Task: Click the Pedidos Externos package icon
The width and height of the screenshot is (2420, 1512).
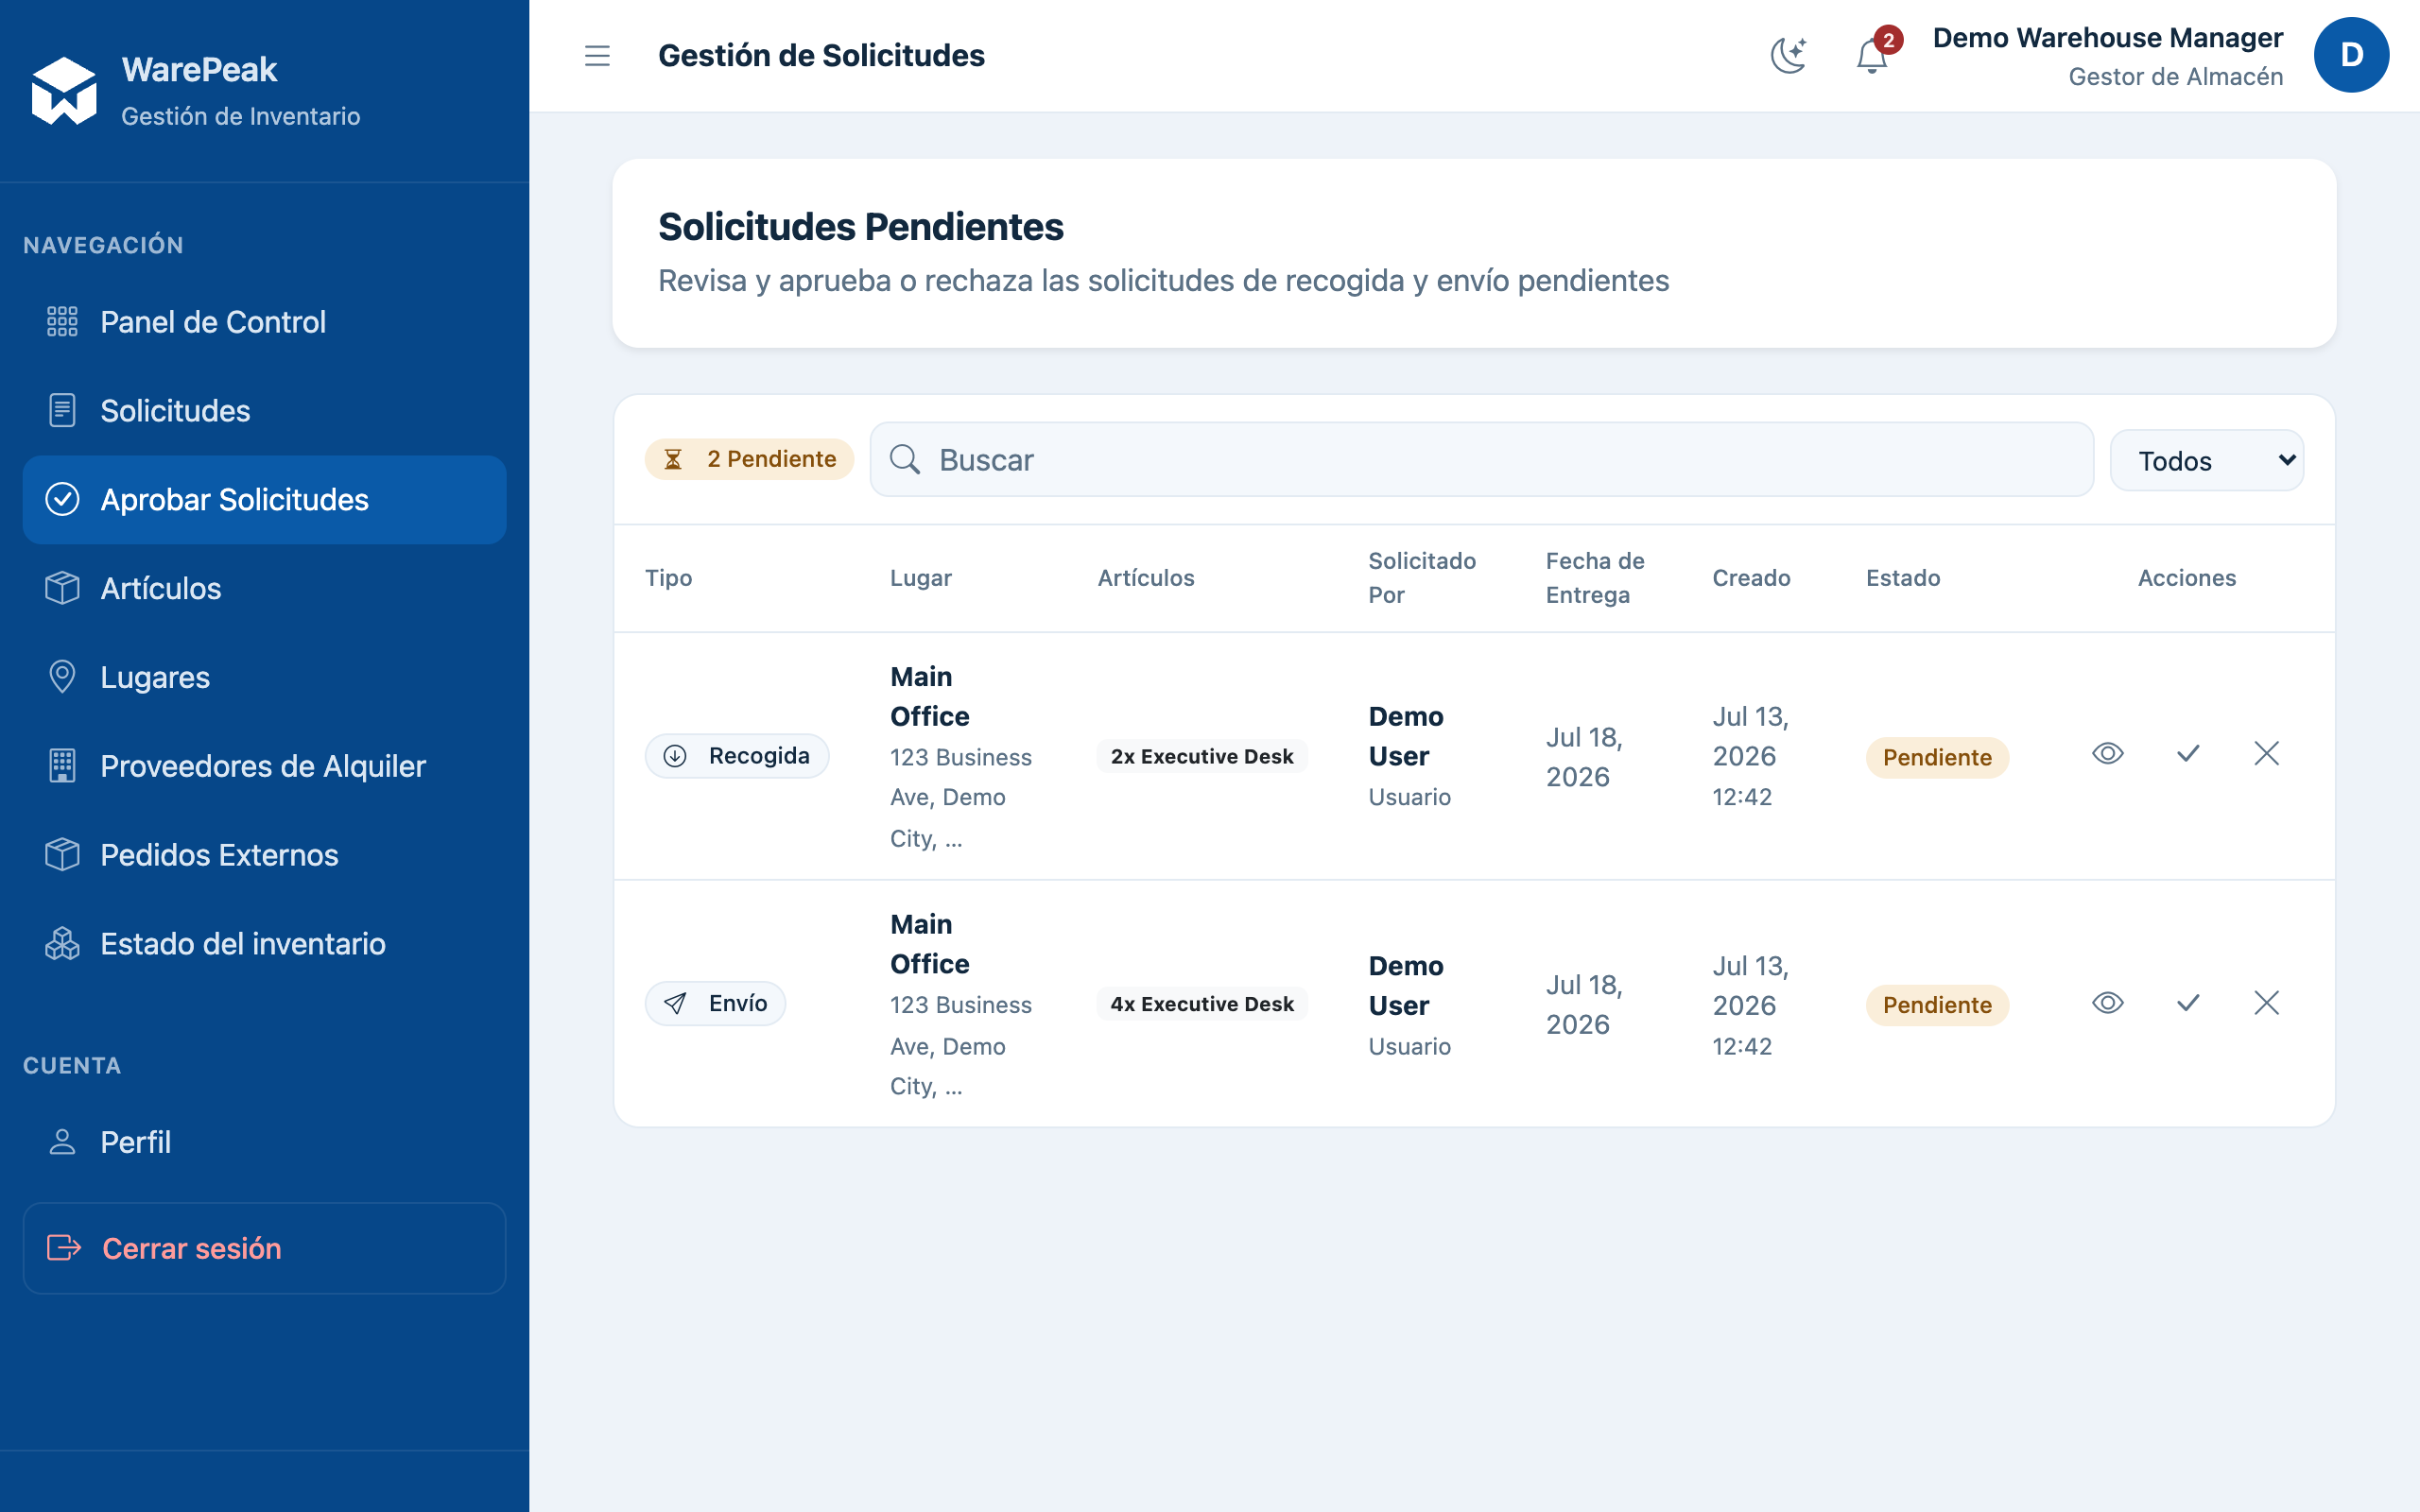Action: coord(62,855)
